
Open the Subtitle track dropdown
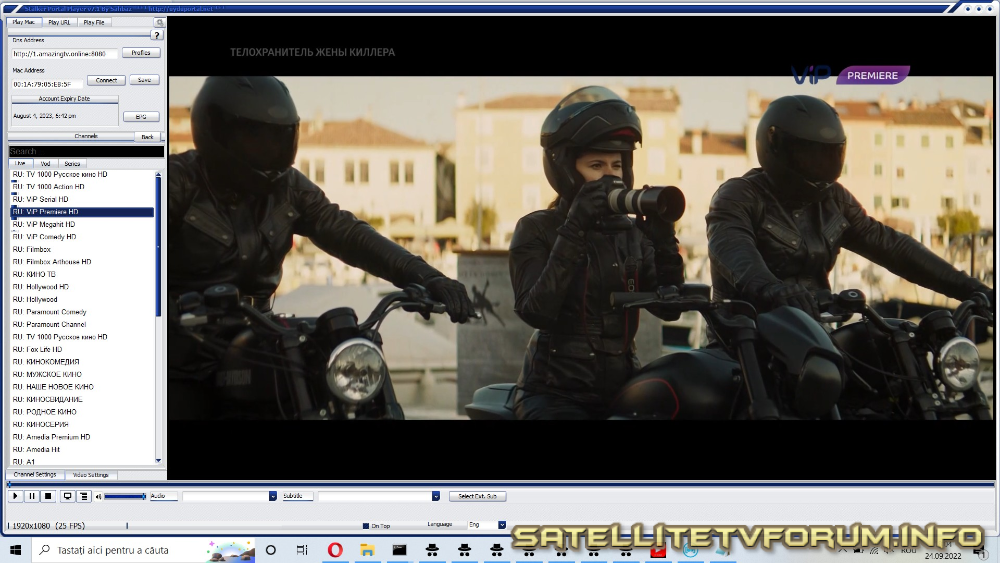(x=379, y=496)
